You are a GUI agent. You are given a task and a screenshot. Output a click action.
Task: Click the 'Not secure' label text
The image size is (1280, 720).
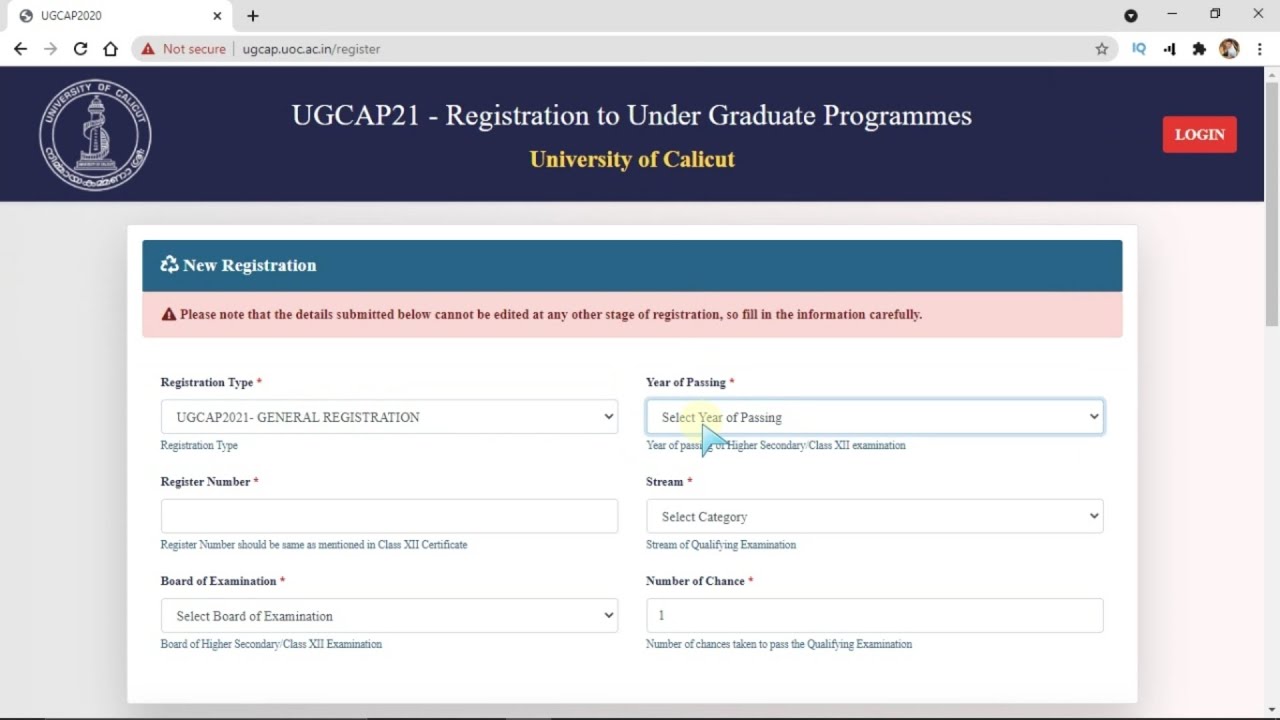(x=194, y=49)
